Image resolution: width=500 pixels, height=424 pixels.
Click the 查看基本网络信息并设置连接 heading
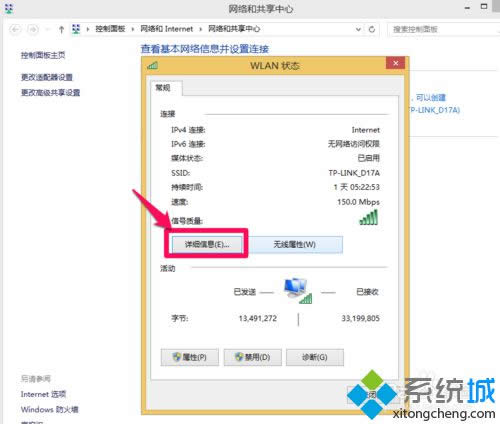click(x=205, y=49)
